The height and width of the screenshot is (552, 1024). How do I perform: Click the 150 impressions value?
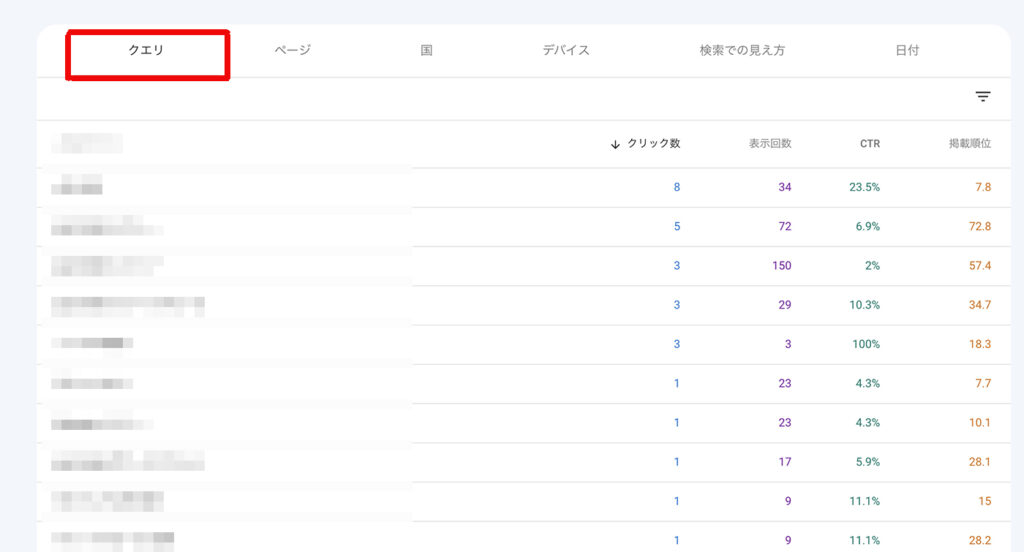pyautogui.click(x=782, y=265)
